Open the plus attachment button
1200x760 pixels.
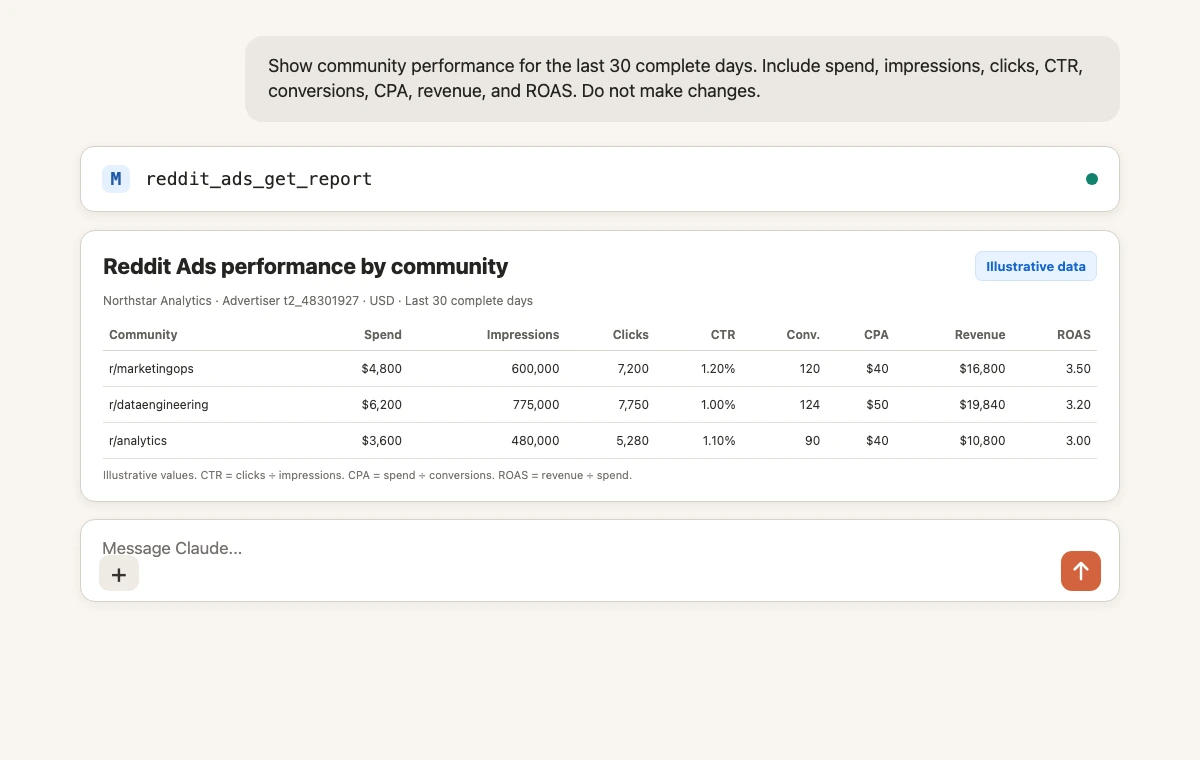tap(119, 574)
